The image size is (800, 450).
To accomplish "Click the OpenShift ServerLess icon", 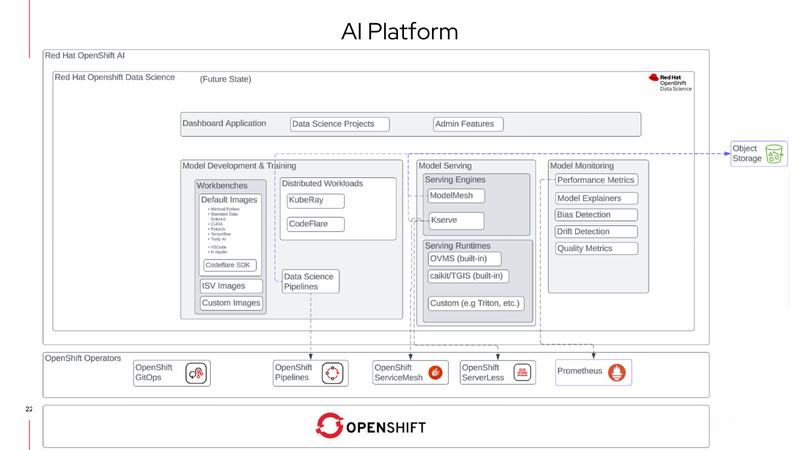I will pos(522,372).
